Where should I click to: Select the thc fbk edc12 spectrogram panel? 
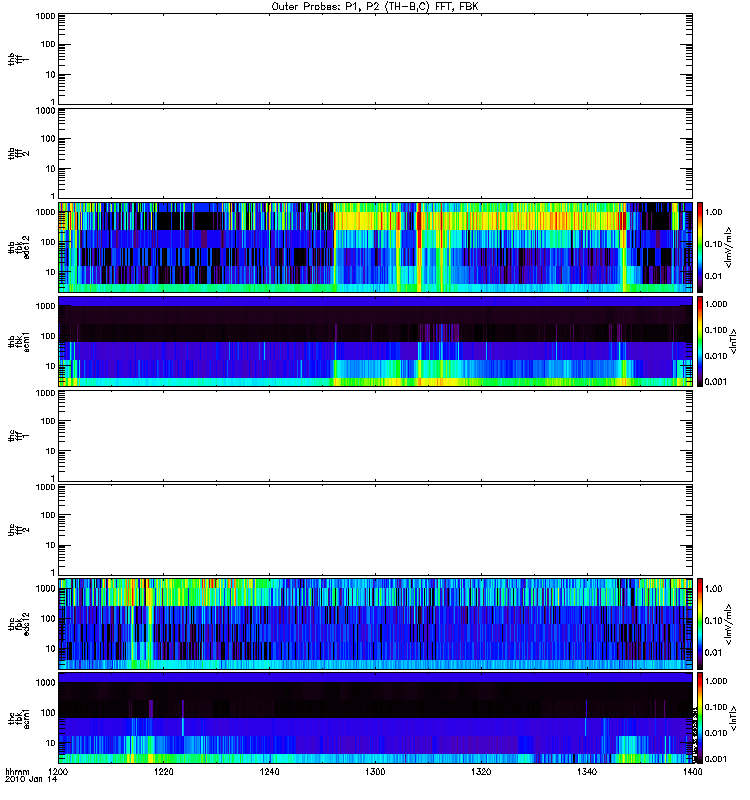375,624
